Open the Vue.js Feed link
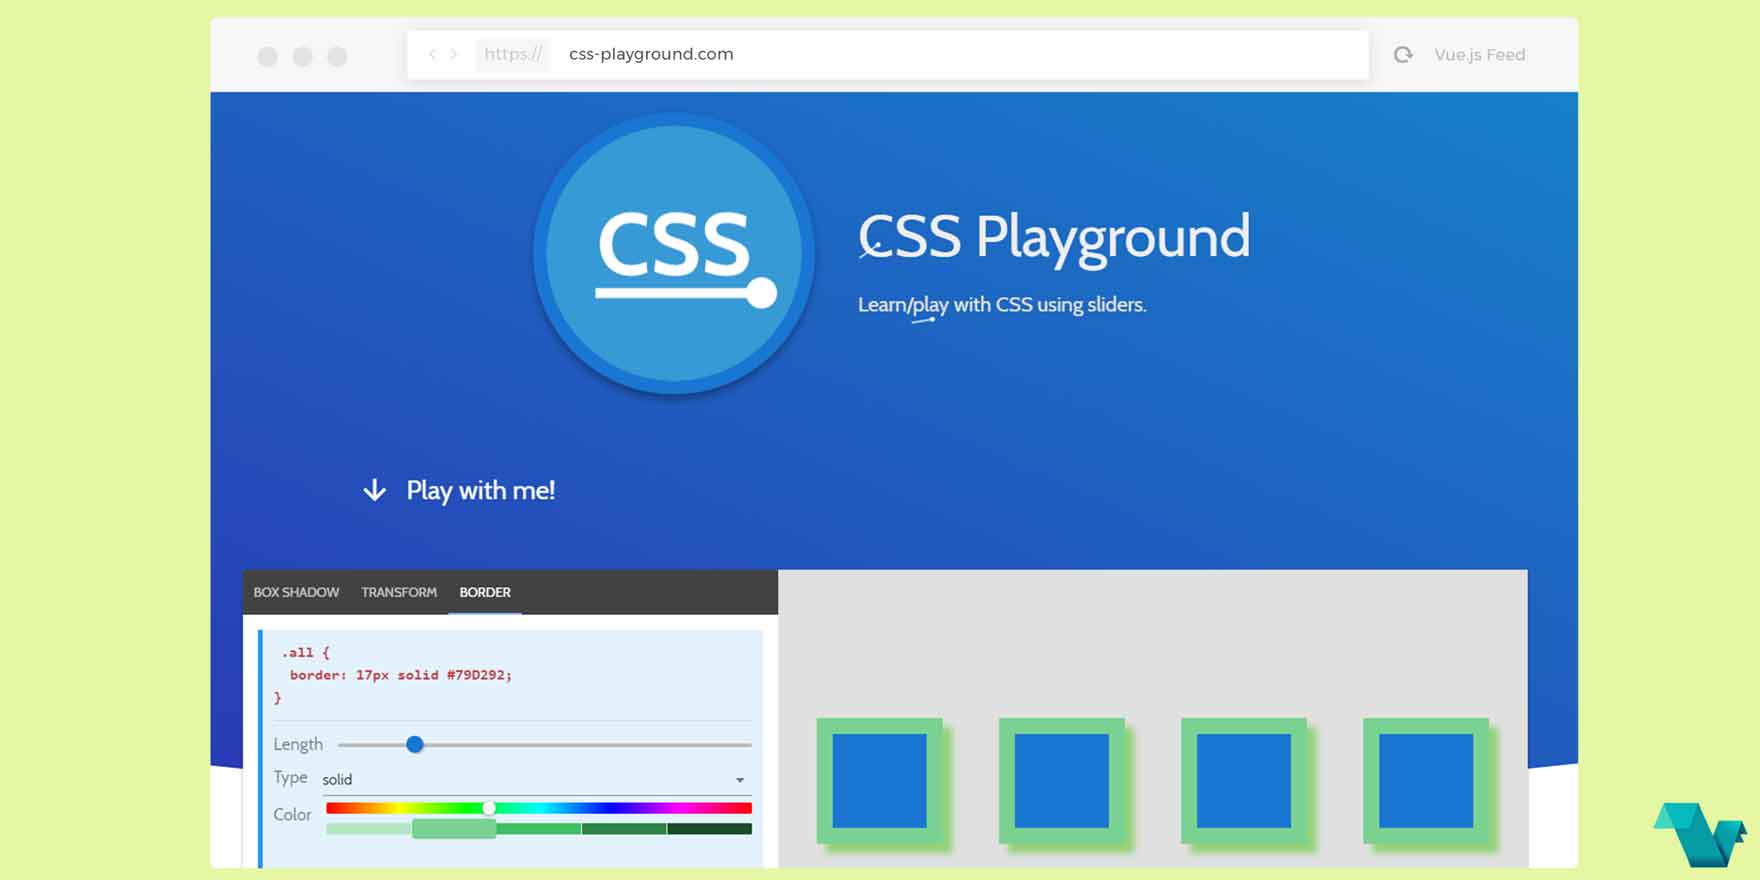Screen dimensions: 1760x880 click(1479, 55)
